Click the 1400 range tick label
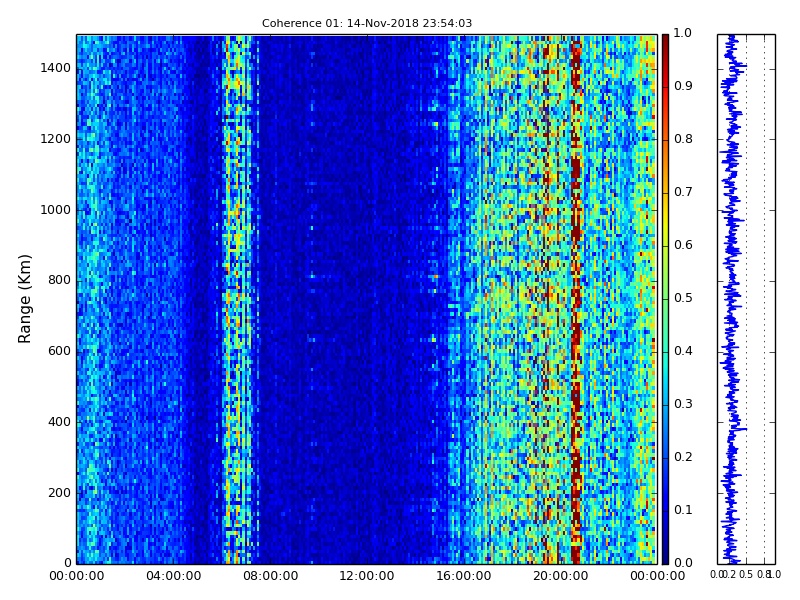Viewport: 800px width, 600px height. coord(56,68)
